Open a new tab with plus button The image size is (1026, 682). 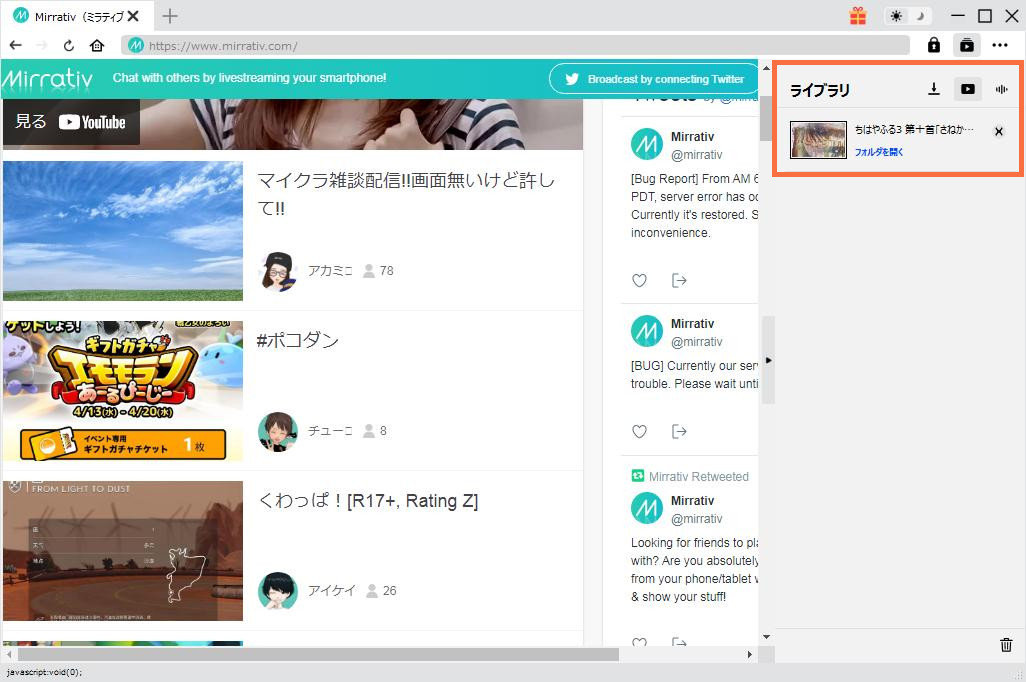pyautogui.click(x=170, y=16)
